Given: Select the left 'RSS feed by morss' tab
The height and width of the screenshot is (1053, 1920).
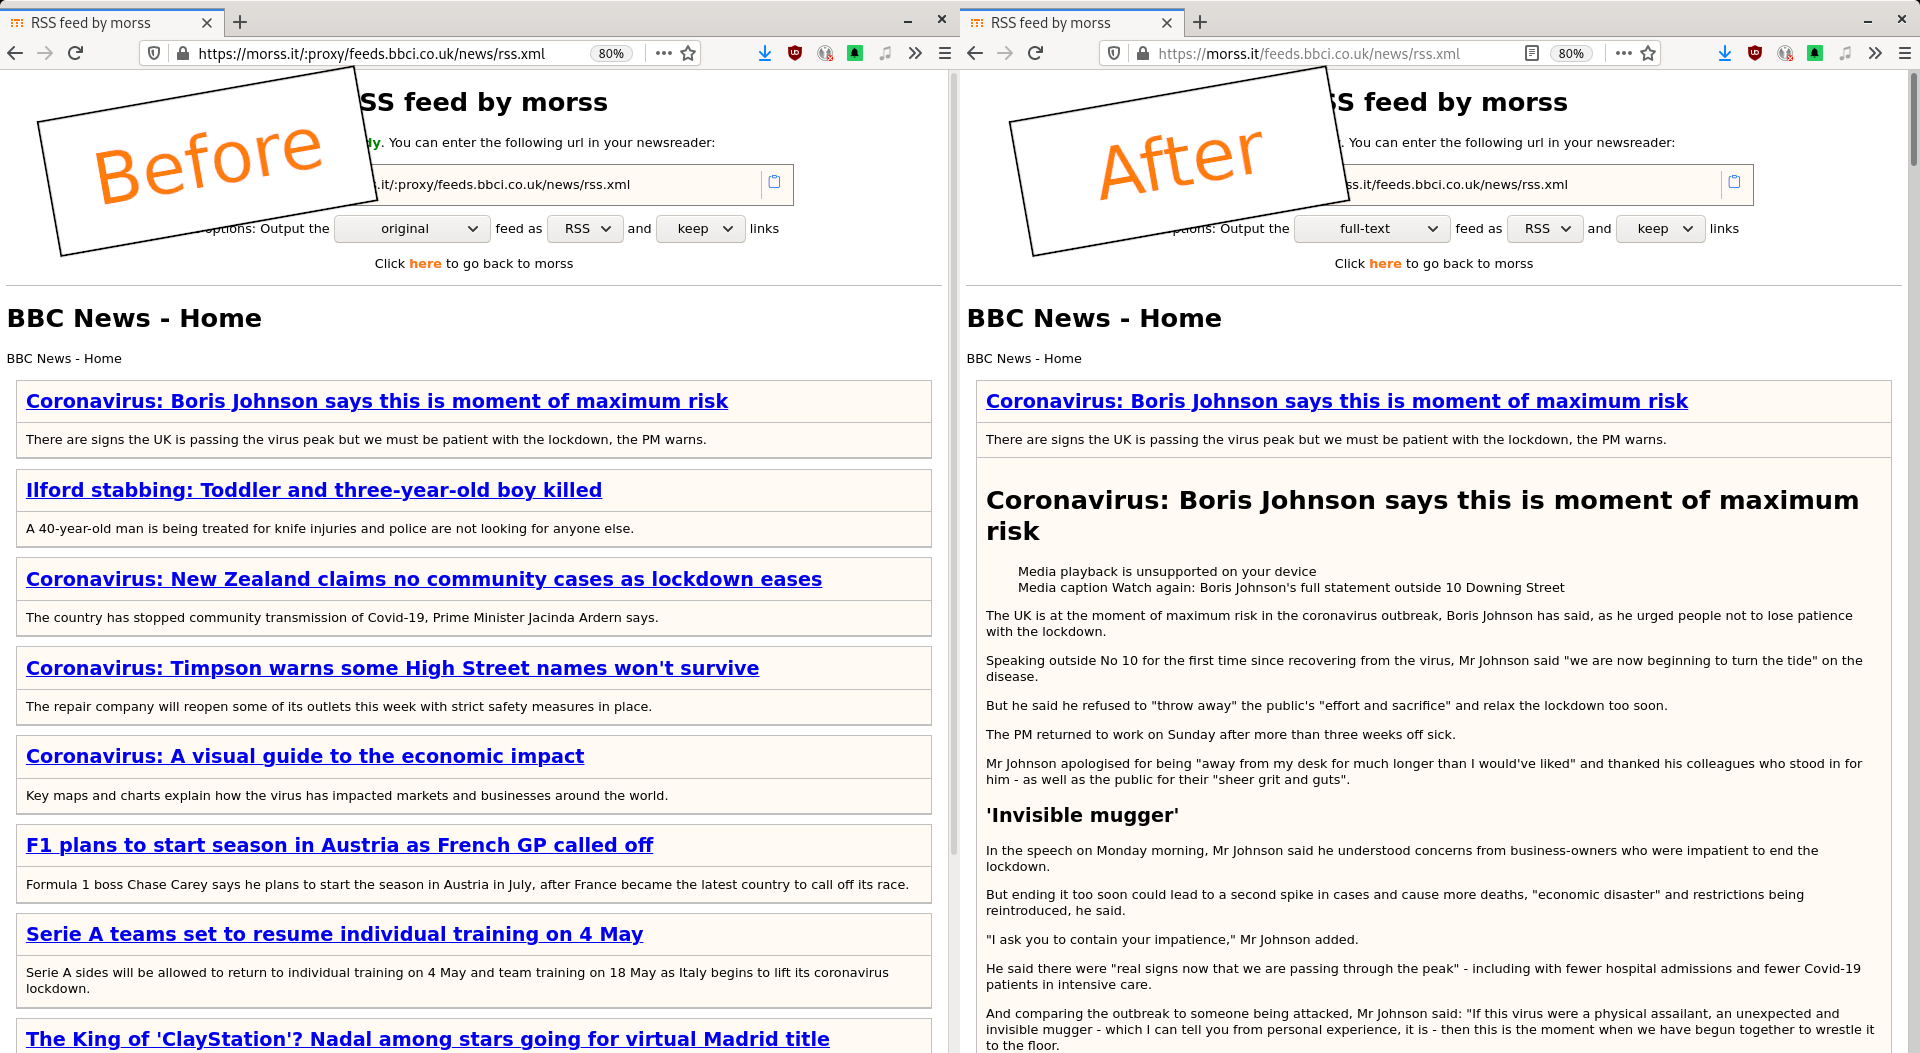Looking at the screenshot, I should click(100, 22).
